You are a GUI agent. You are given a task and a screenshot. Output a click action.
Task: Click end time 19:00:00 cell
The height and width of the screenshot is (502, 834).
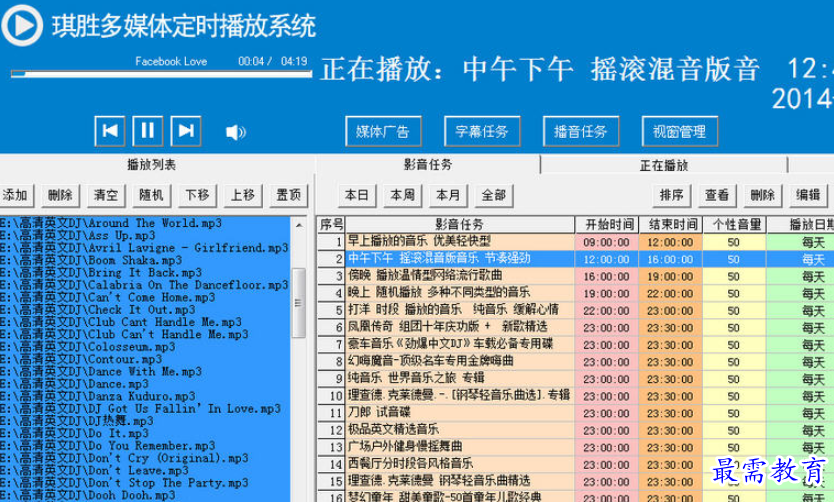pyautogui.click(x=671, y=277)
